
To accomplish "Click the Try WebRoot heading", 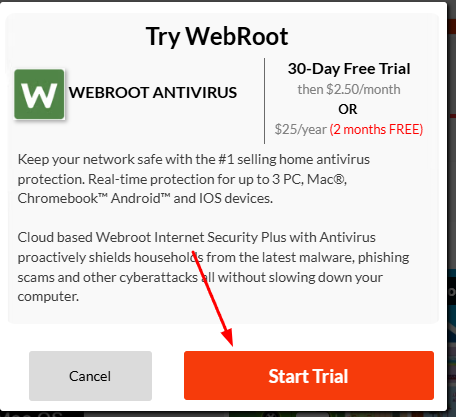I will click(x=217, y=36).
